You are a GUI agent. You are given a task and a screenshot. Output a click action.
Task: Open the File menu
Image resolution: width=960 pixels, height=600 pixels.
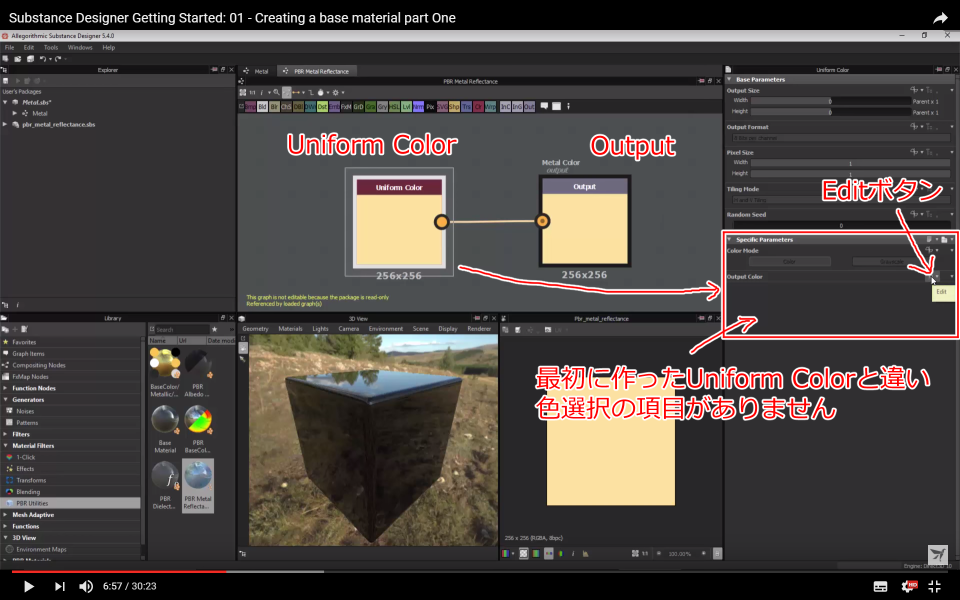[x=9, y=47]
